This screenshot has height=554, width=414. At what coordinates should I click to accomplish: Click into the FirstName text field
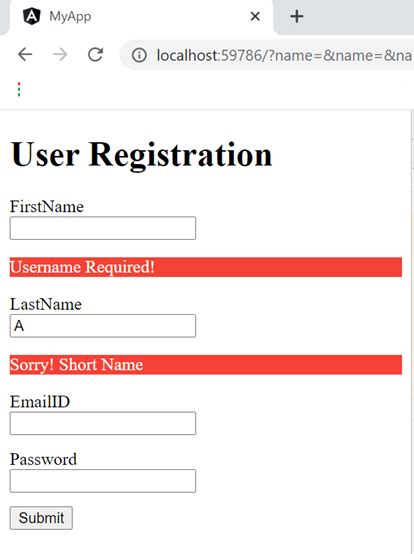[x=103, y=228]
